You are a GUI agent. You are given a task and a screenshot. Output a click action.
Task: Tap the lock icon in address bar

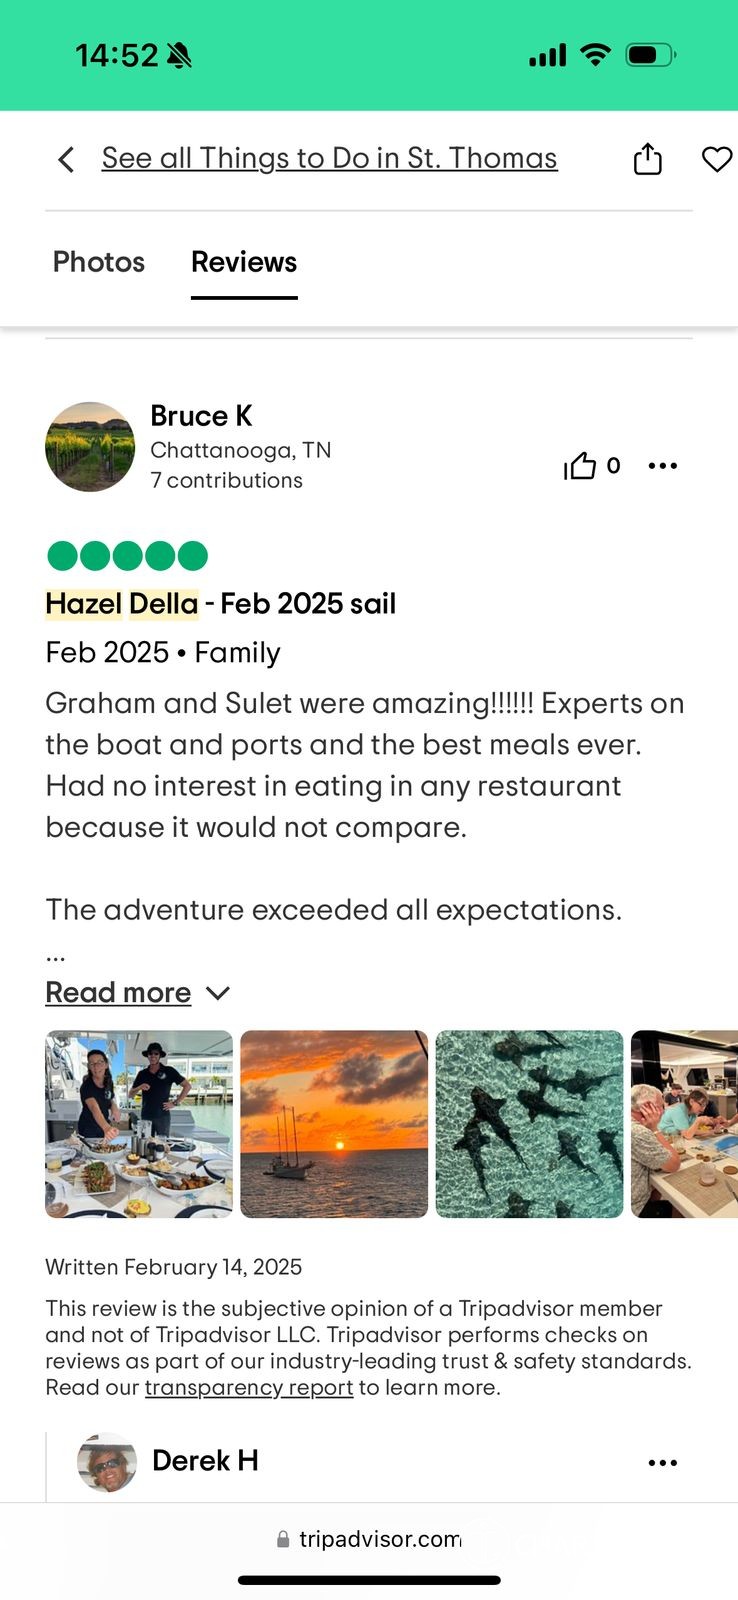pyautogui.click(x=283, y=1540)
